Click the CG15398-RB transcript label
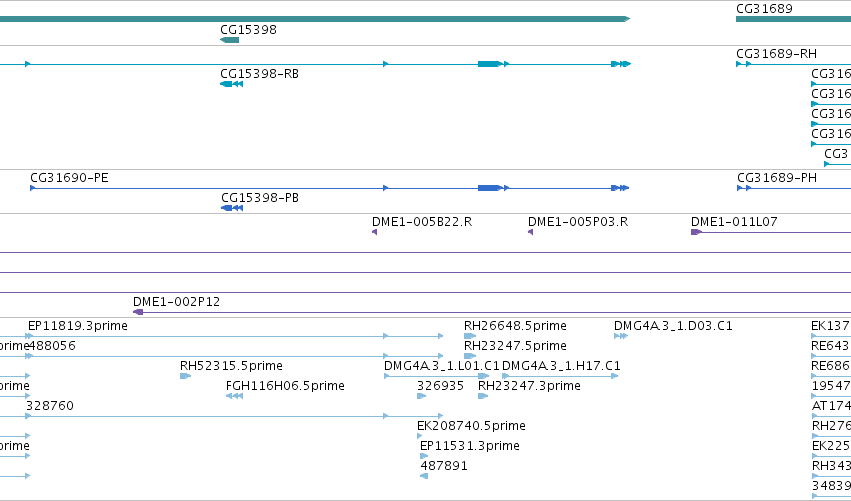The width and height of the screenshot is (851, 501). tap(259, 74)
